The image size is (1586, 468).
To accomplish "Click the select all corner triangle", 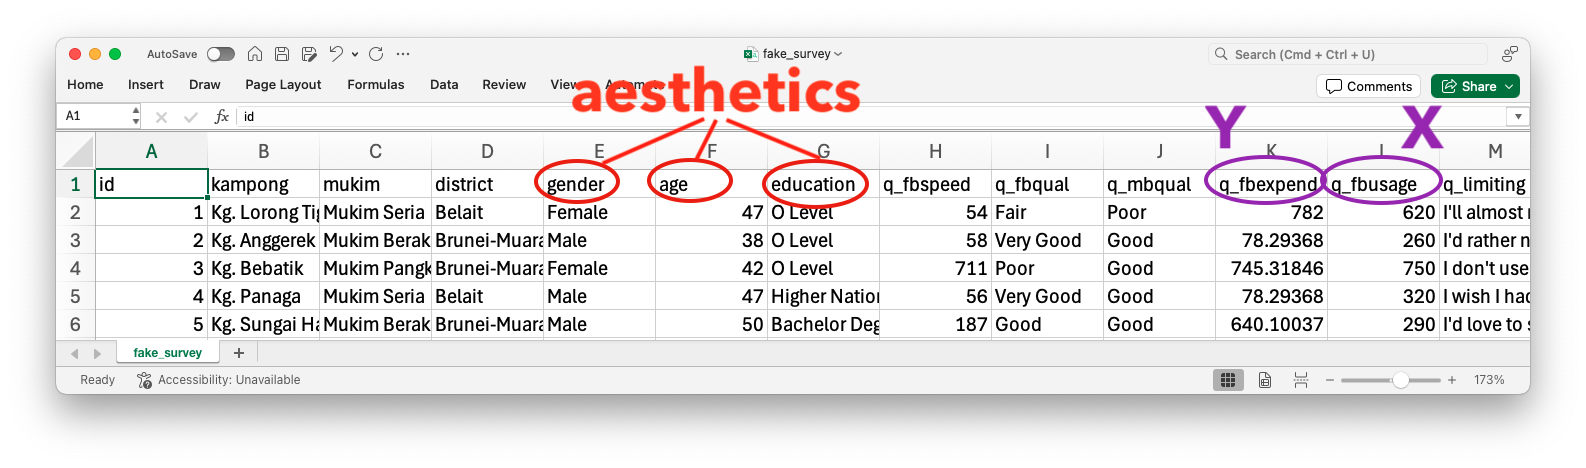I will pos(77,151).
